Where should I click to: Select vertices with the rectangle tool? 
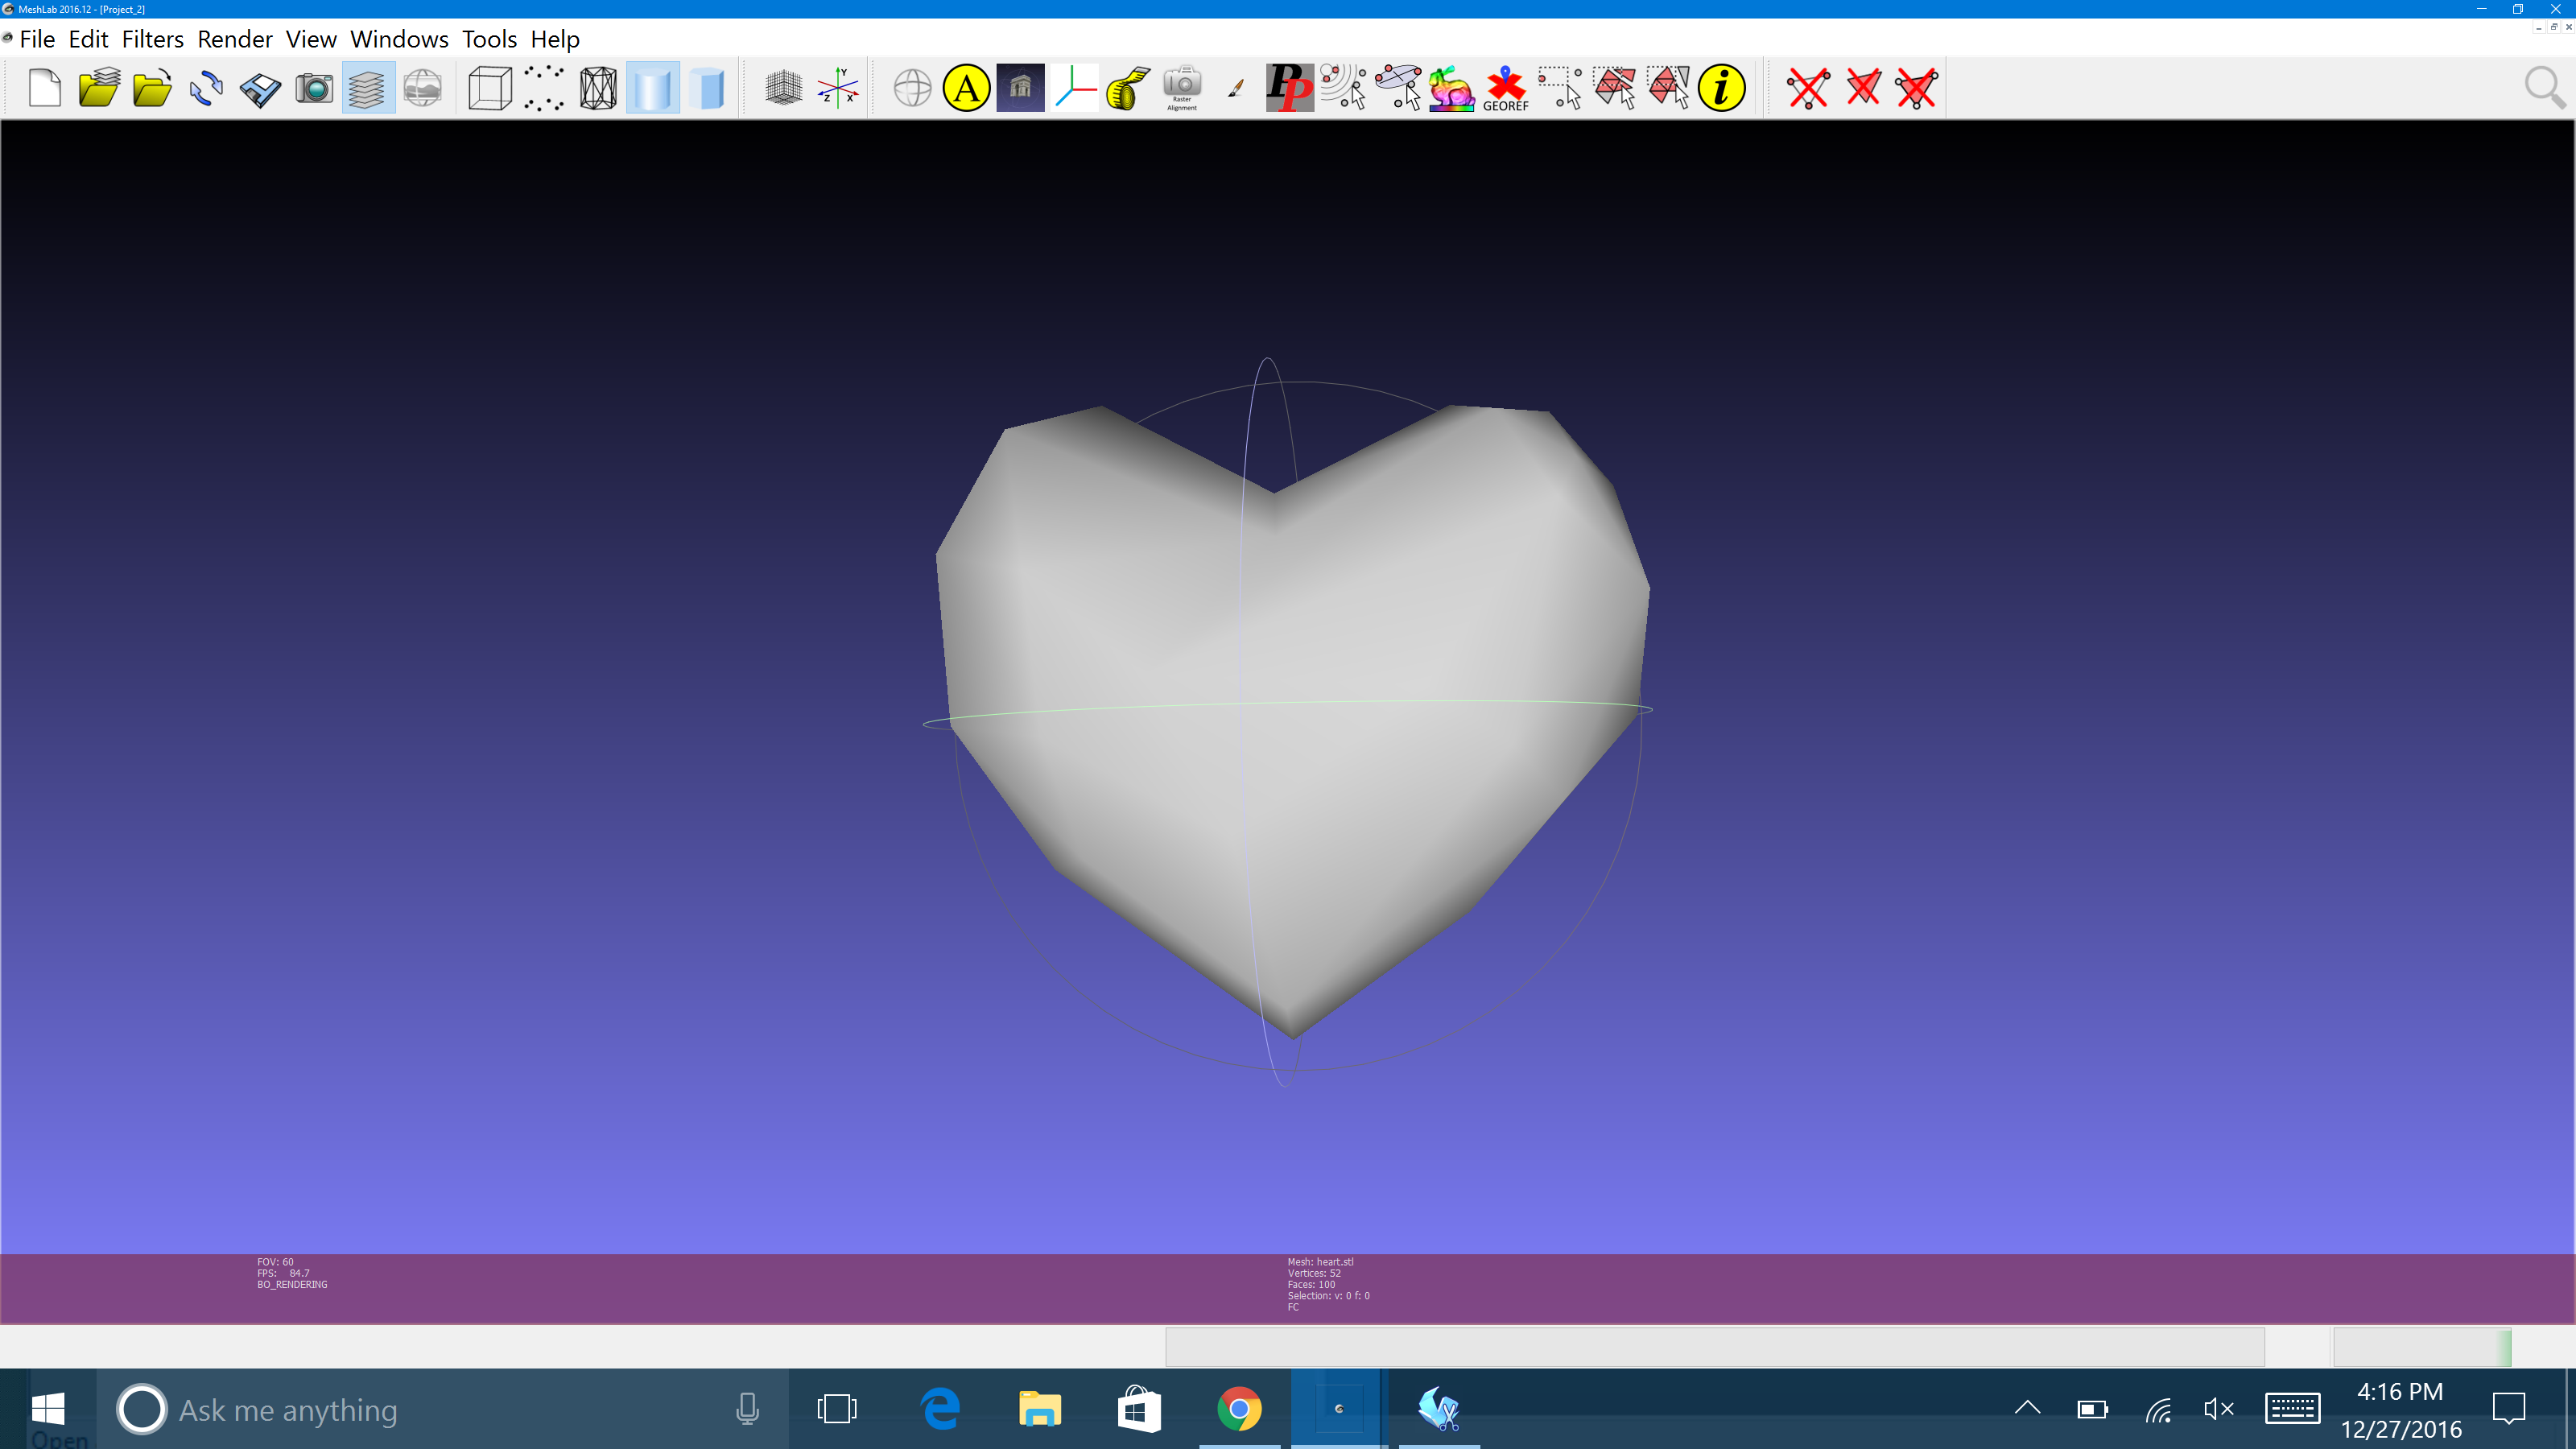(1560, 88)
